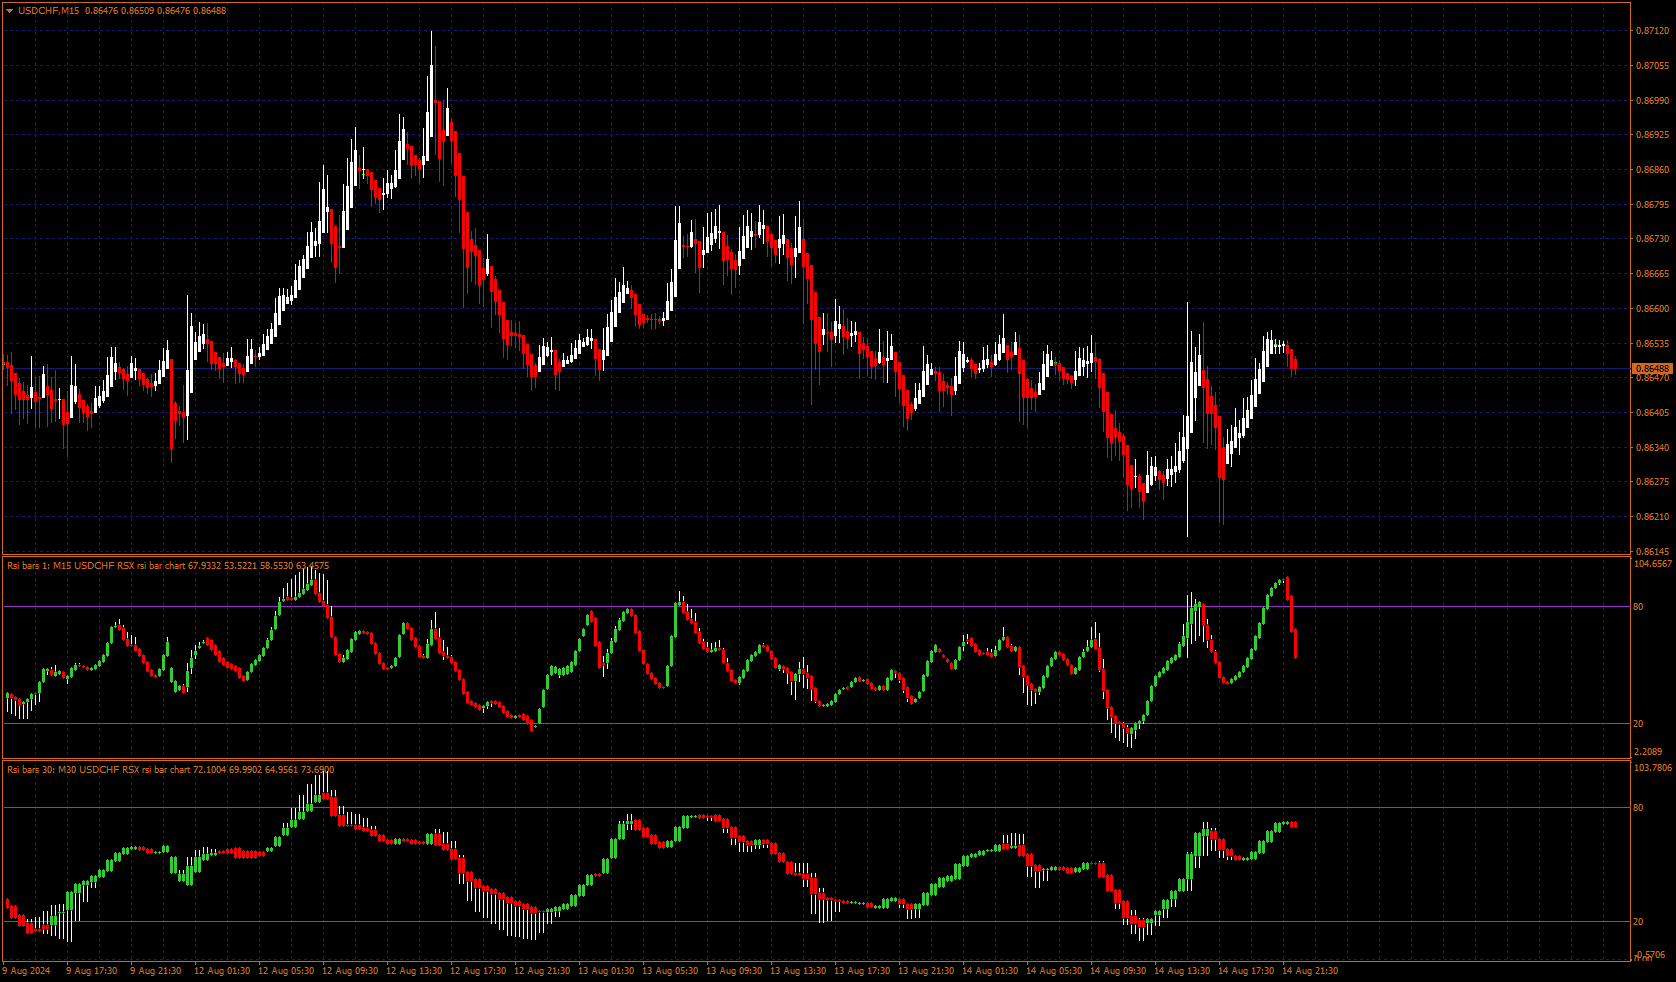Click the 0.86795 price scale label
The width and height of the screenshot is (1676, 982).
(x=1652, y=205)
